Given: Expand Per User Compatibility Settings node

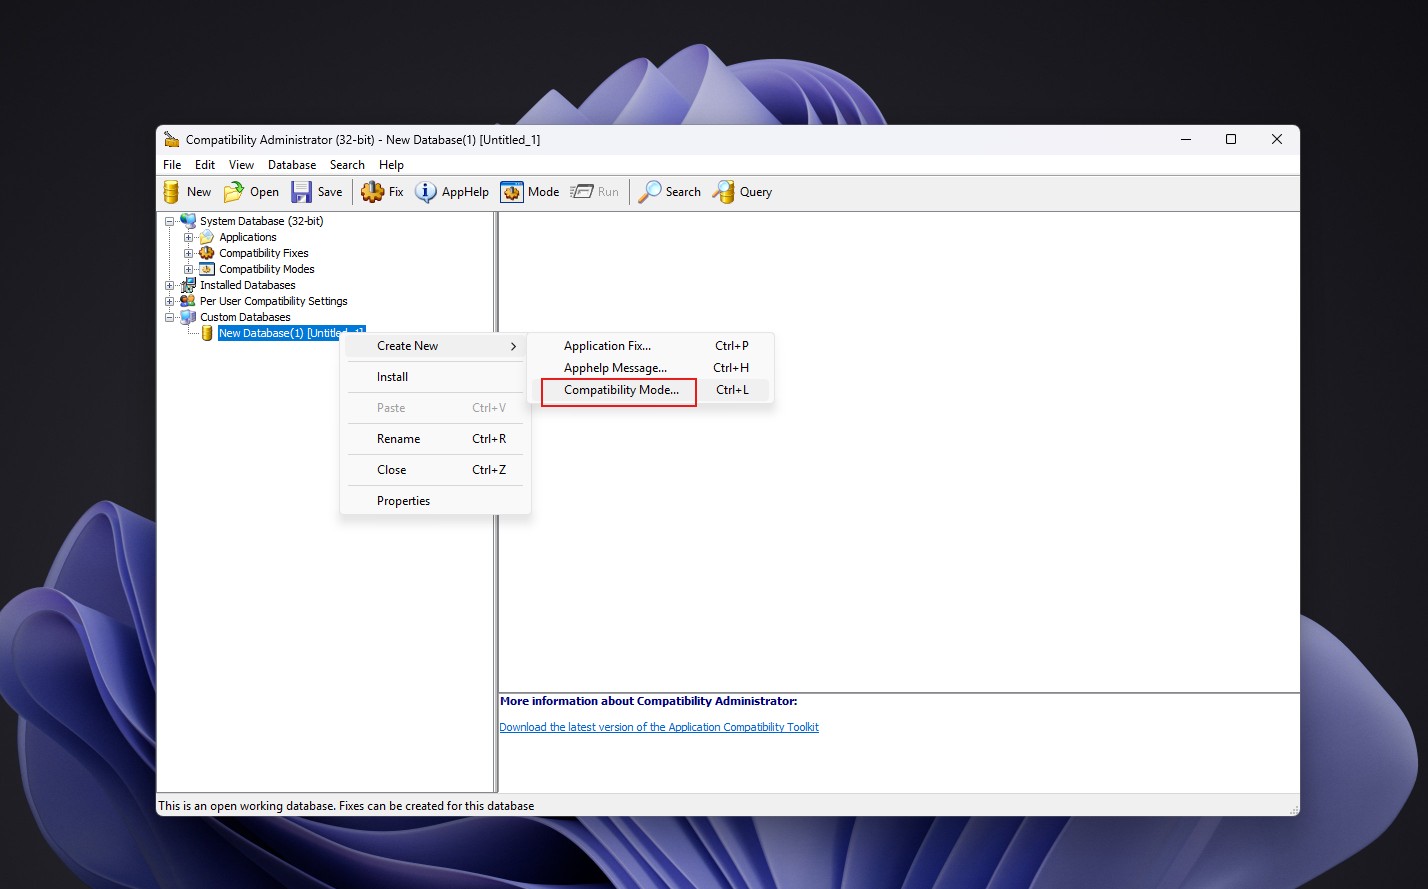Looking at the screenshot, I should pyautogui.click(x=170, y=301).
